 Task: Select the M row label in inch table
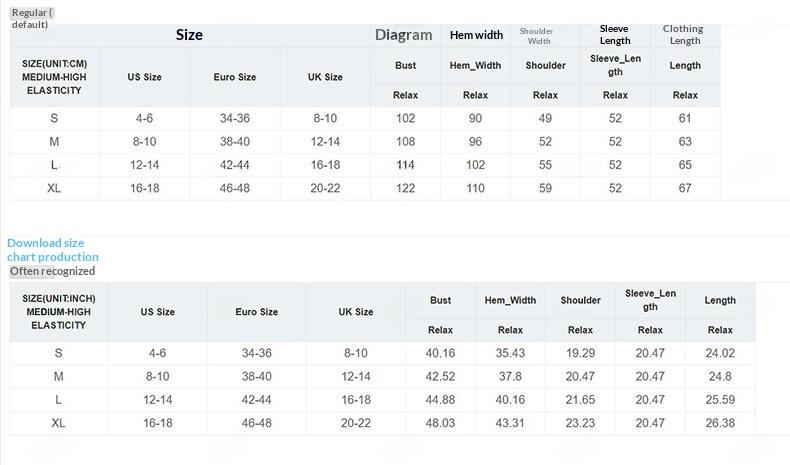pos(58,376)
